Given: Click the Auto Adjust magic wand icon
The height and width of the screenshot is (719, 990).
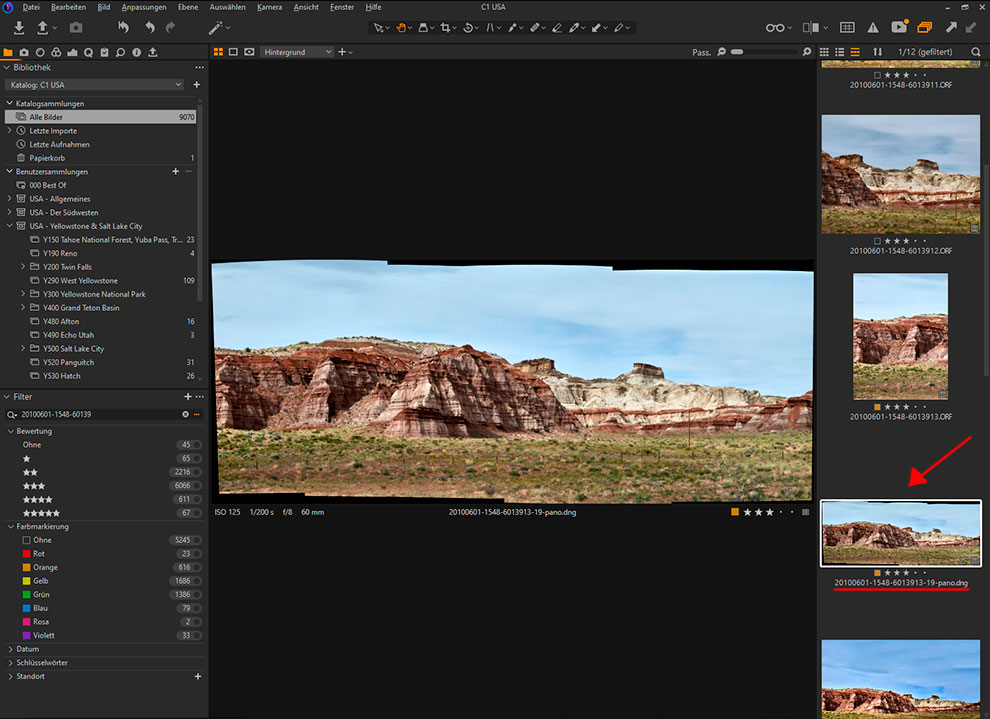Looking at the screenshot, I should tap(215, 28).
